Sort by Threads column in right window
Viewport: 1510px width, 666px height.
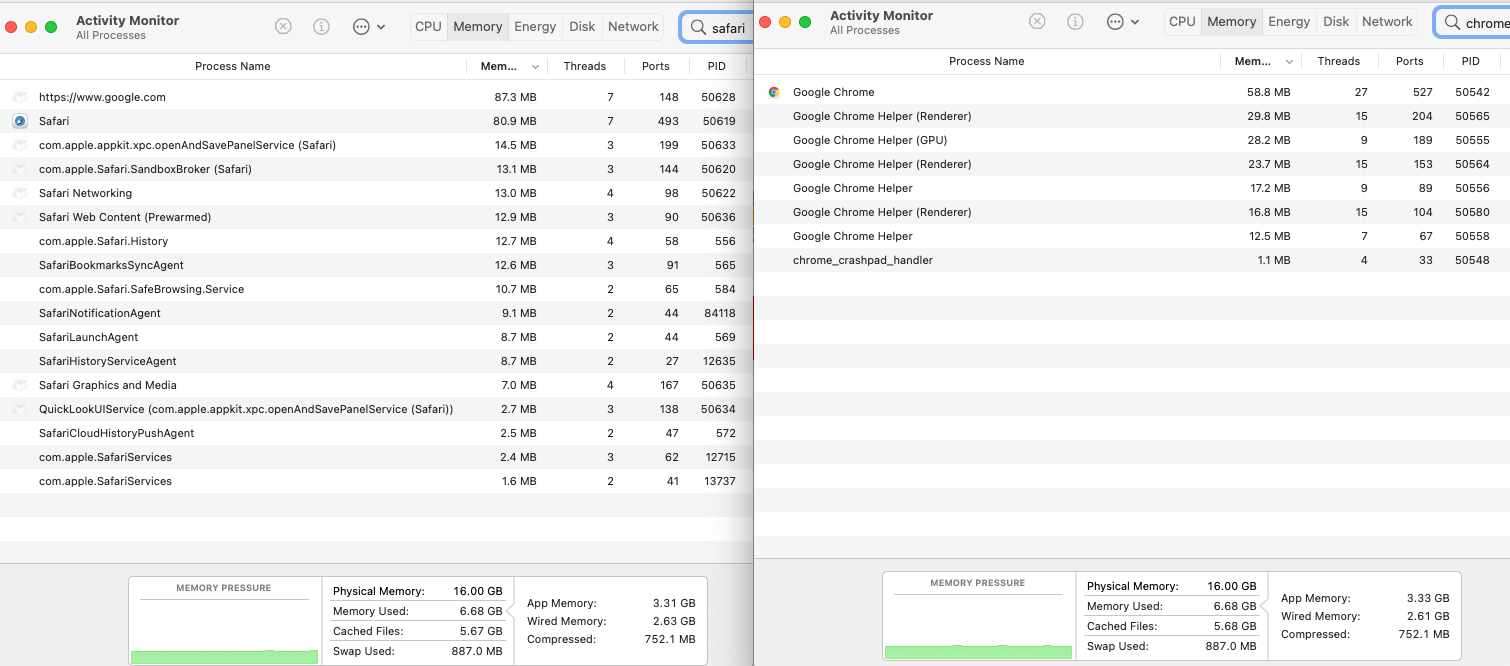[x=1339, y=61]
